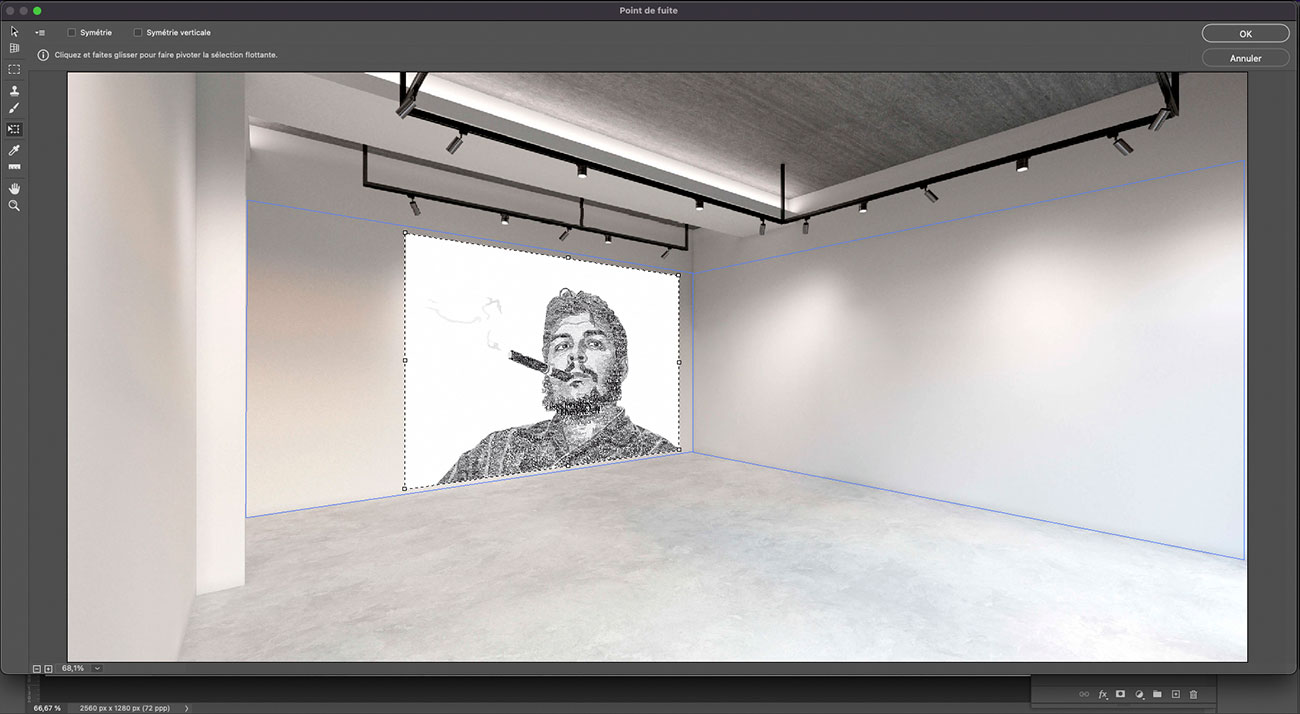The width and height of the screenshot is (1300, 714).
Task: Select the Hand tool
Action: click(x=14, y=188)
